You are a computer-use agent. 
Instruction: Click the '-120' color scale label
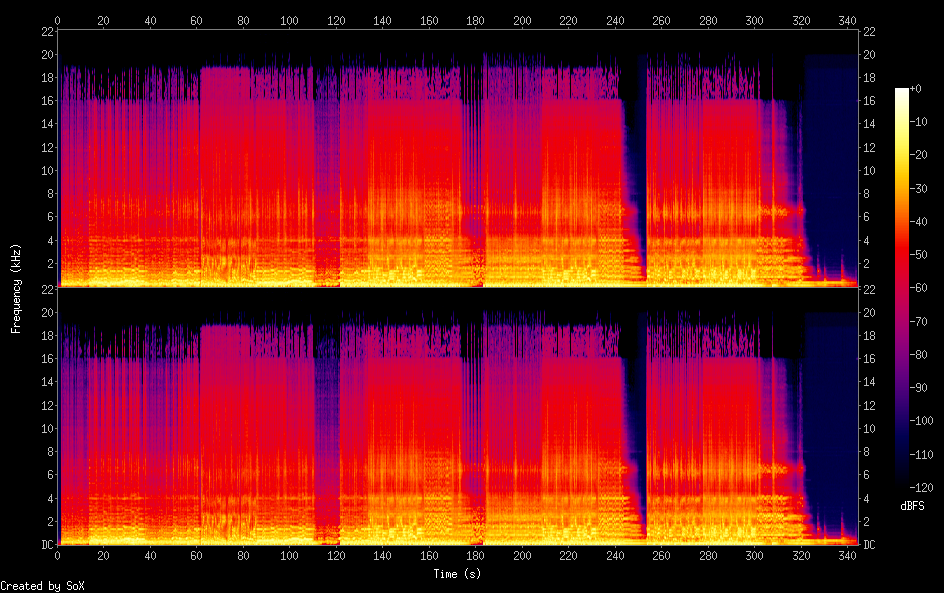921,488
